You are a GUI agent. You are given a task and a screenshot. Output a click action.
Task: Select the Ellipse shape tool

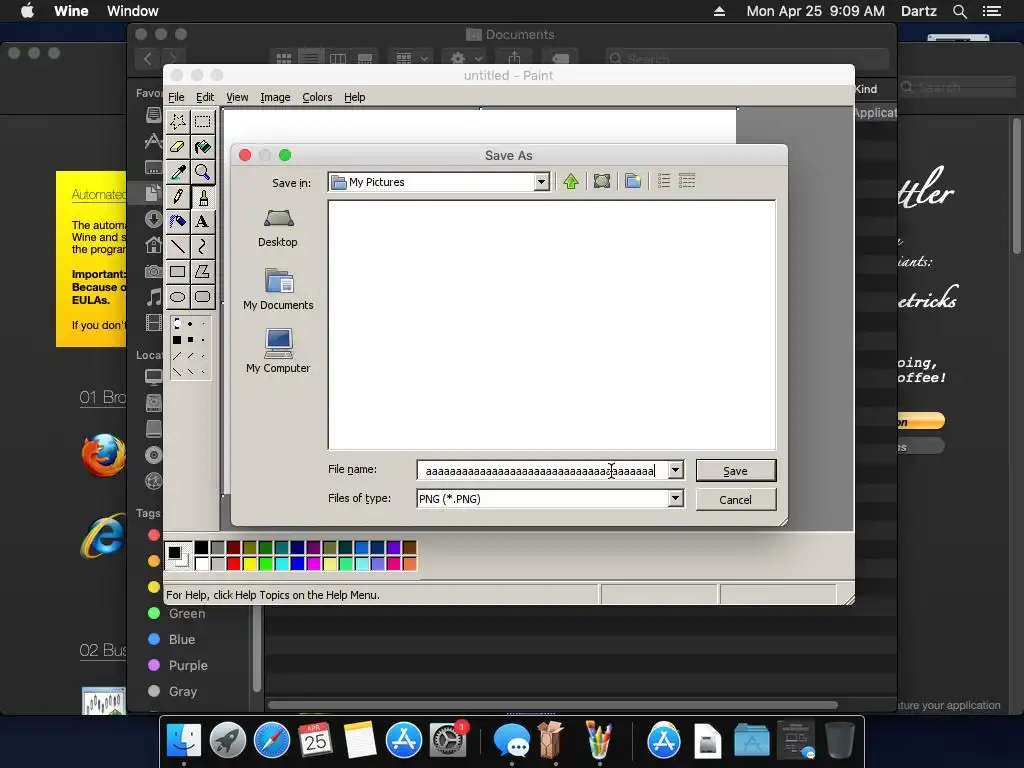coord(178,296)
